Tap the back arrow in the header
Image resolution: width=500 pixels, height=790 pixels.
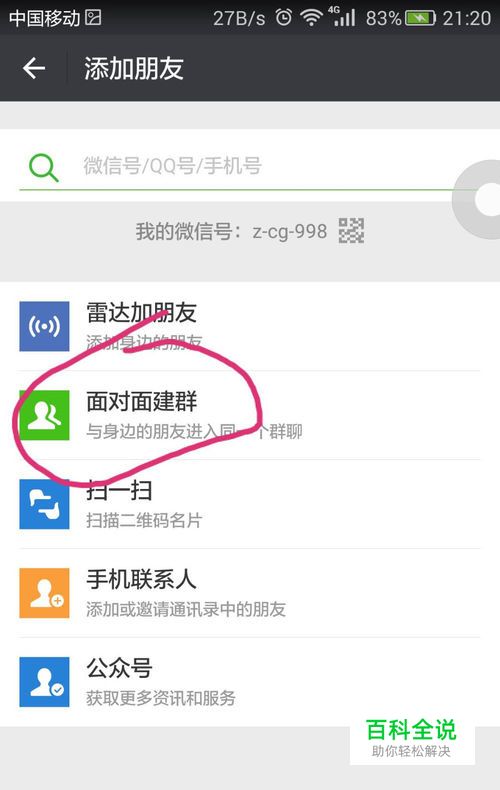(x=34, y=68)
